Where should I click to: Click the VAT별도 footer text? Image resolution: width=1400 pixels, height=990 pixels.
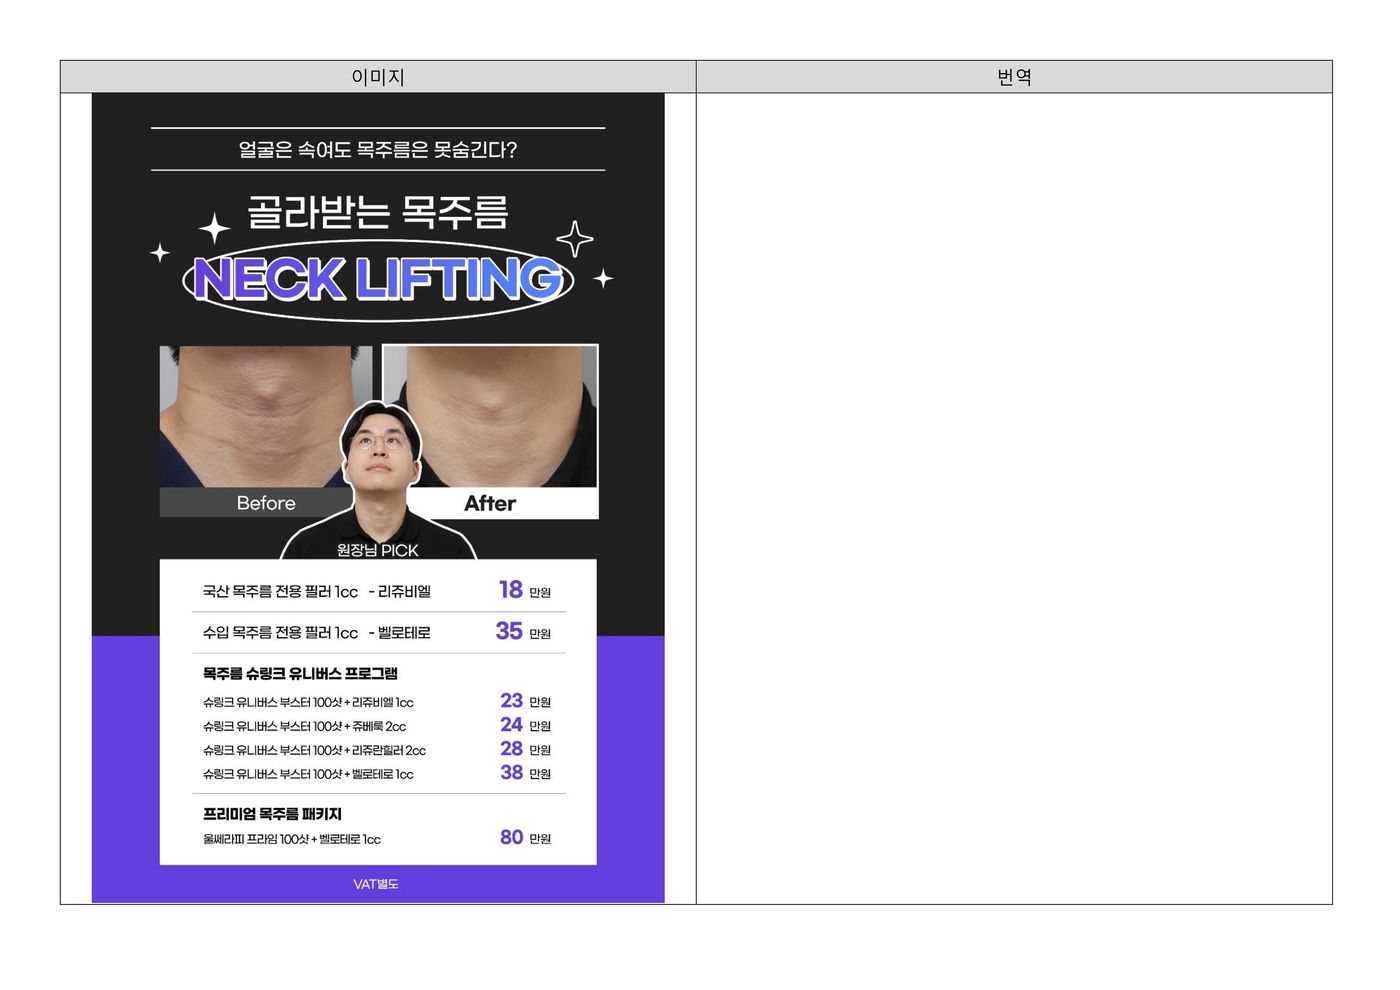click(376, 884)
